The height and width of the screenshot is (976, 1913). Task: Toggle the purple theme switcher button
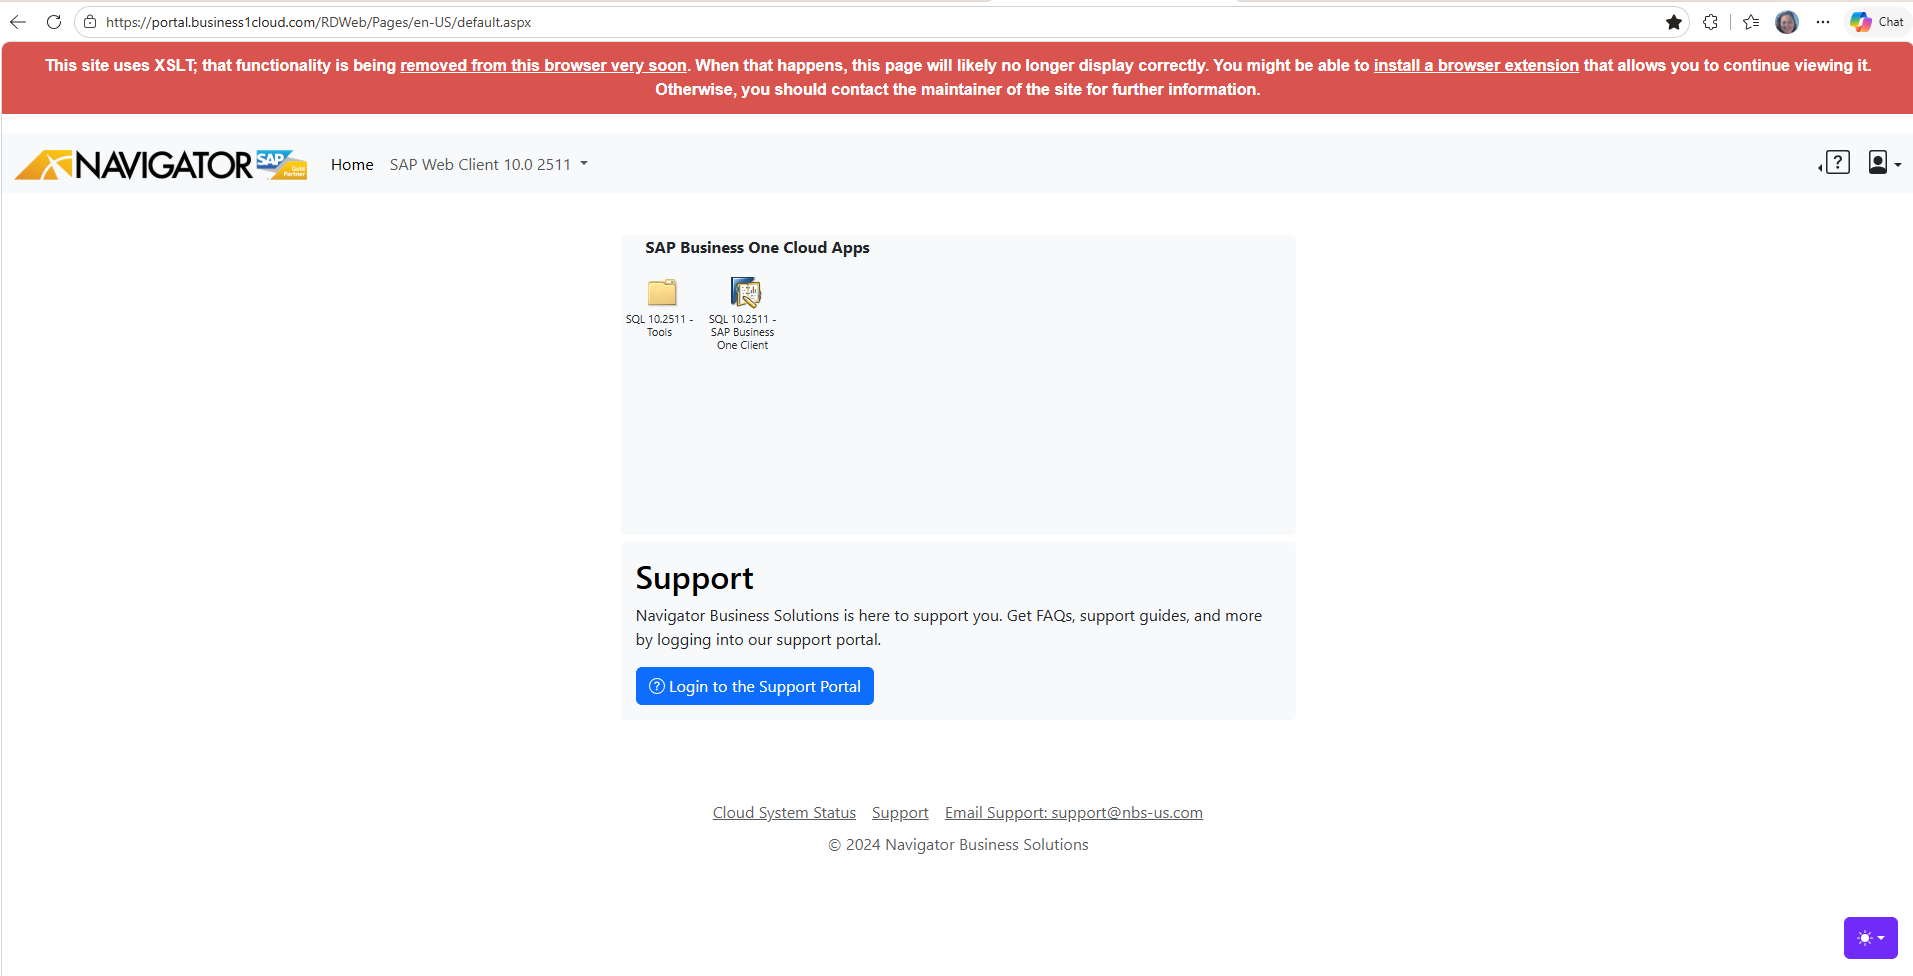pyautogui.click(x=1870, y=938)
